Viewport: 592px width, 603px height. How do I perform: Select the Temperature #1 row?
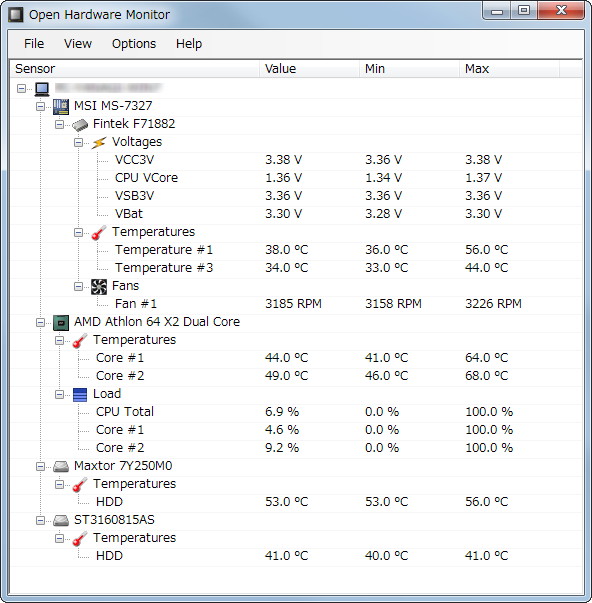pos(296,250)
